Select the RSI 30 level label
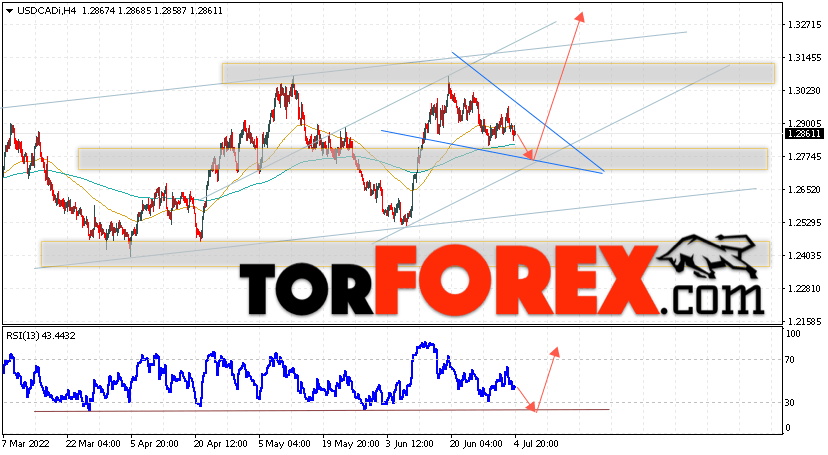The height and width of the screenshot is (455, 828). click(x=790, y=403)
